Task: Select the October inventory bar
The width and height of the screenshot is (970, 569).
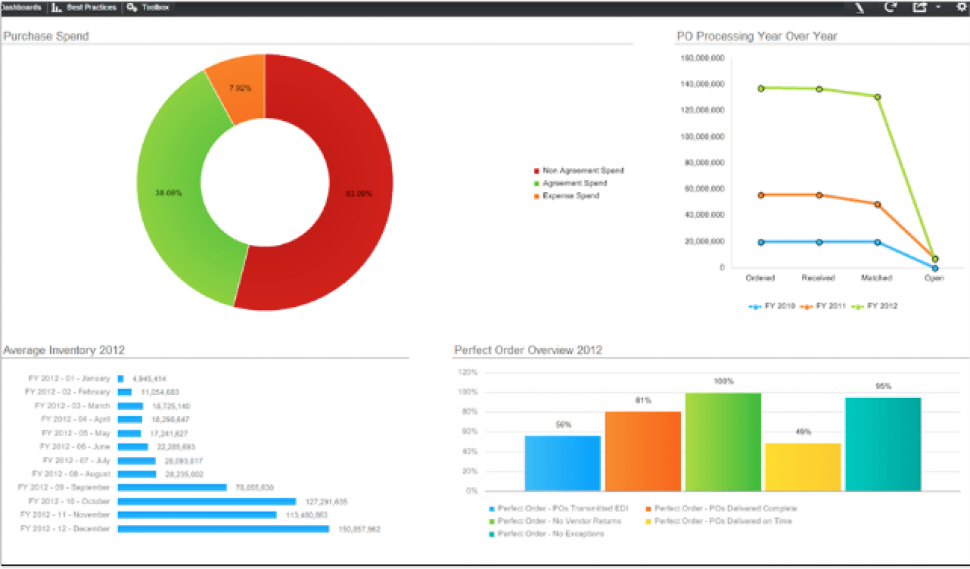Action: pos(207,502)
